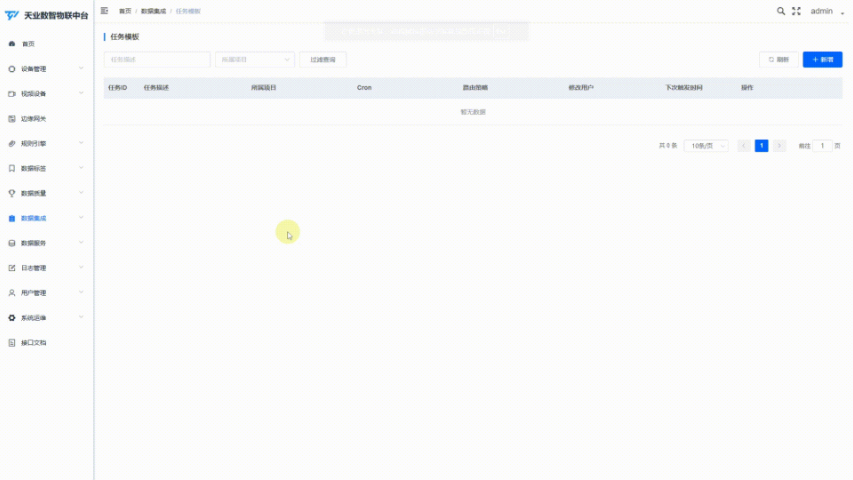Image resolution: width=853 pixels, height=480 pixels.
Task: Click the 过滤查询 button
Action: point(323,59)
